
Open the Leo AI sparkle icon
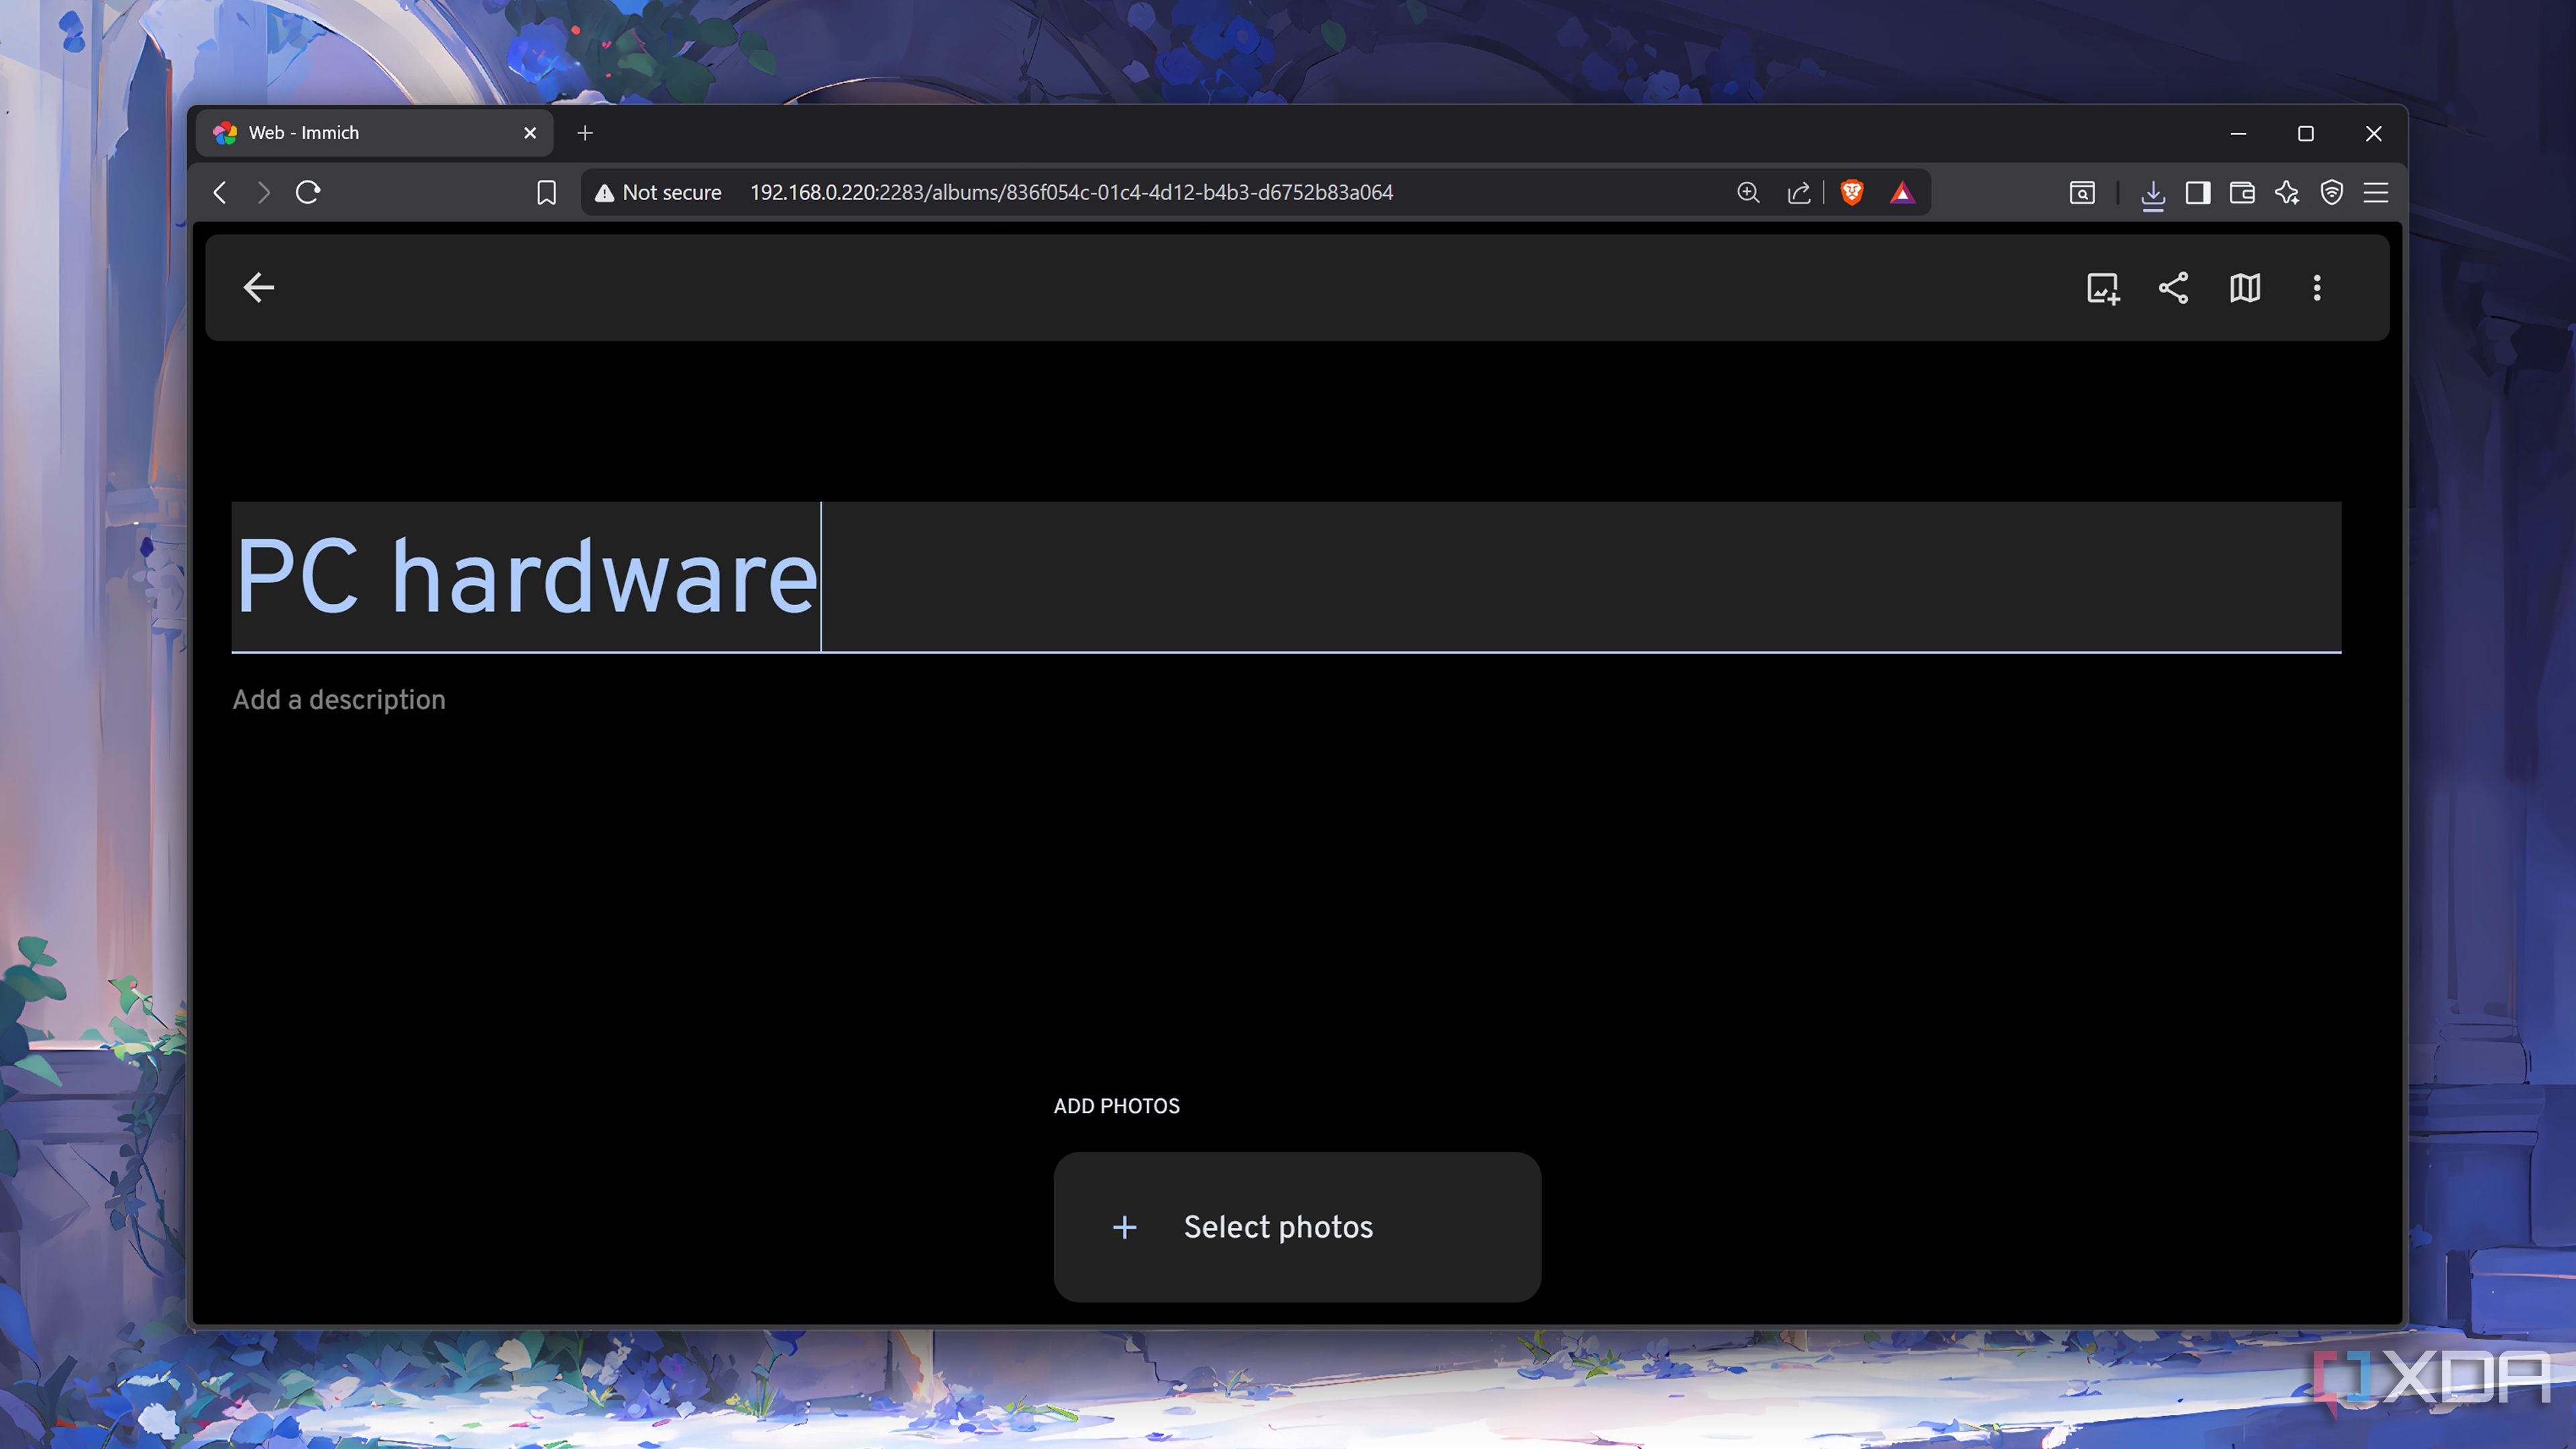click(x=2287, y=192)
